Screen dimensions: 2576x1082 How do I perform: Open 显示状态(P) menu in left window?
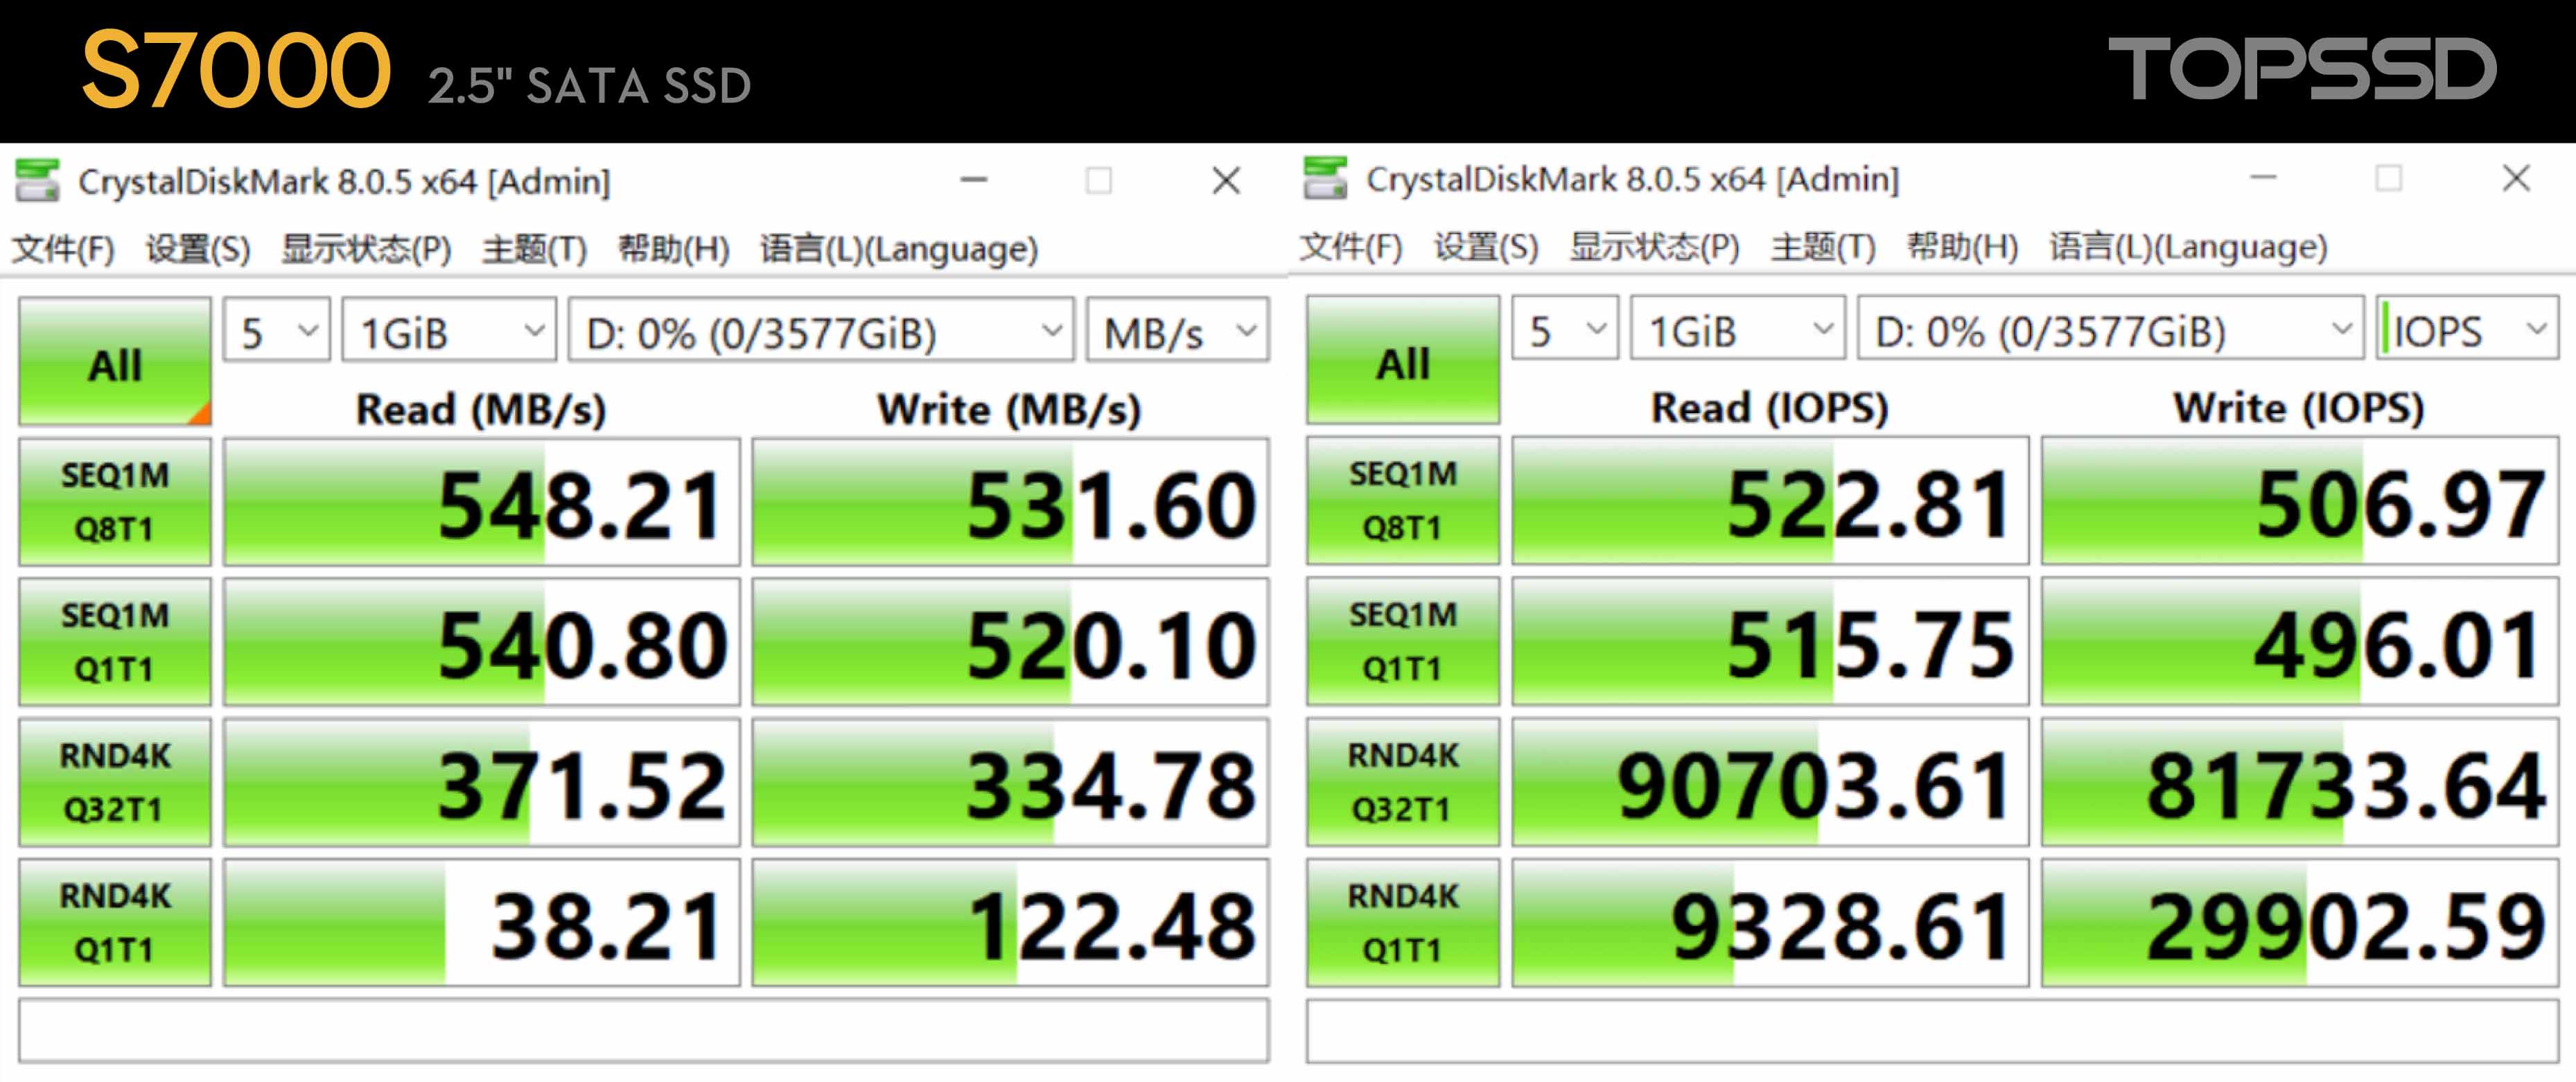pyautogui.click(x=366, y=248)
